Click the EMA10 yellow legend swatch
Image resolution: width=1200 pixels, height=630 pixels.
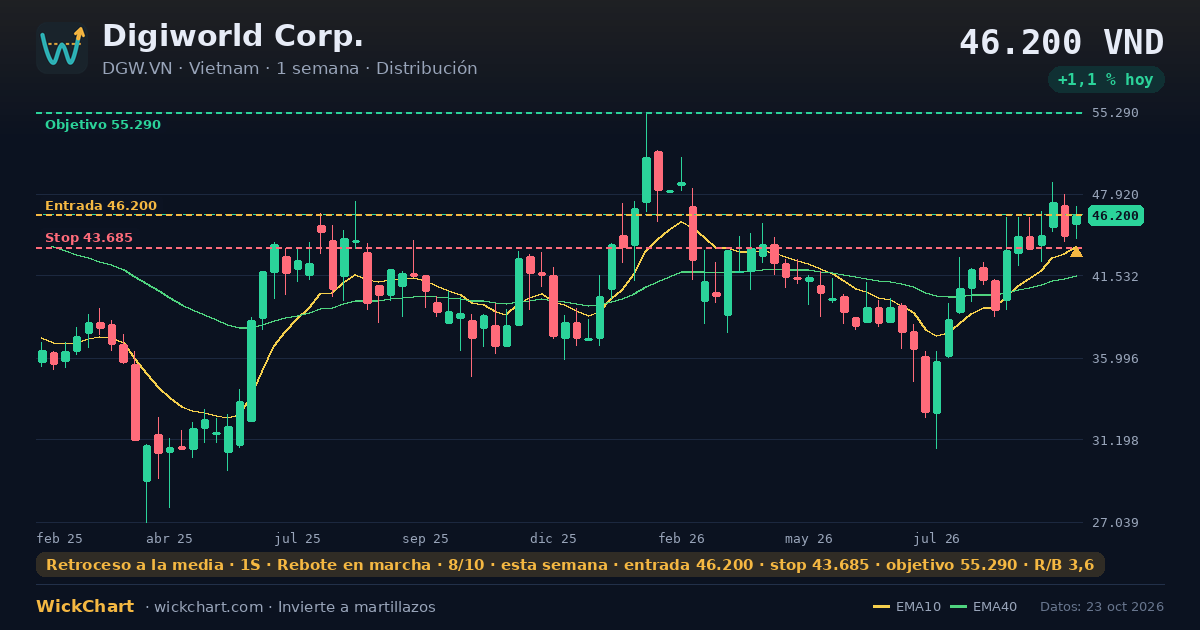click(881, 607)
